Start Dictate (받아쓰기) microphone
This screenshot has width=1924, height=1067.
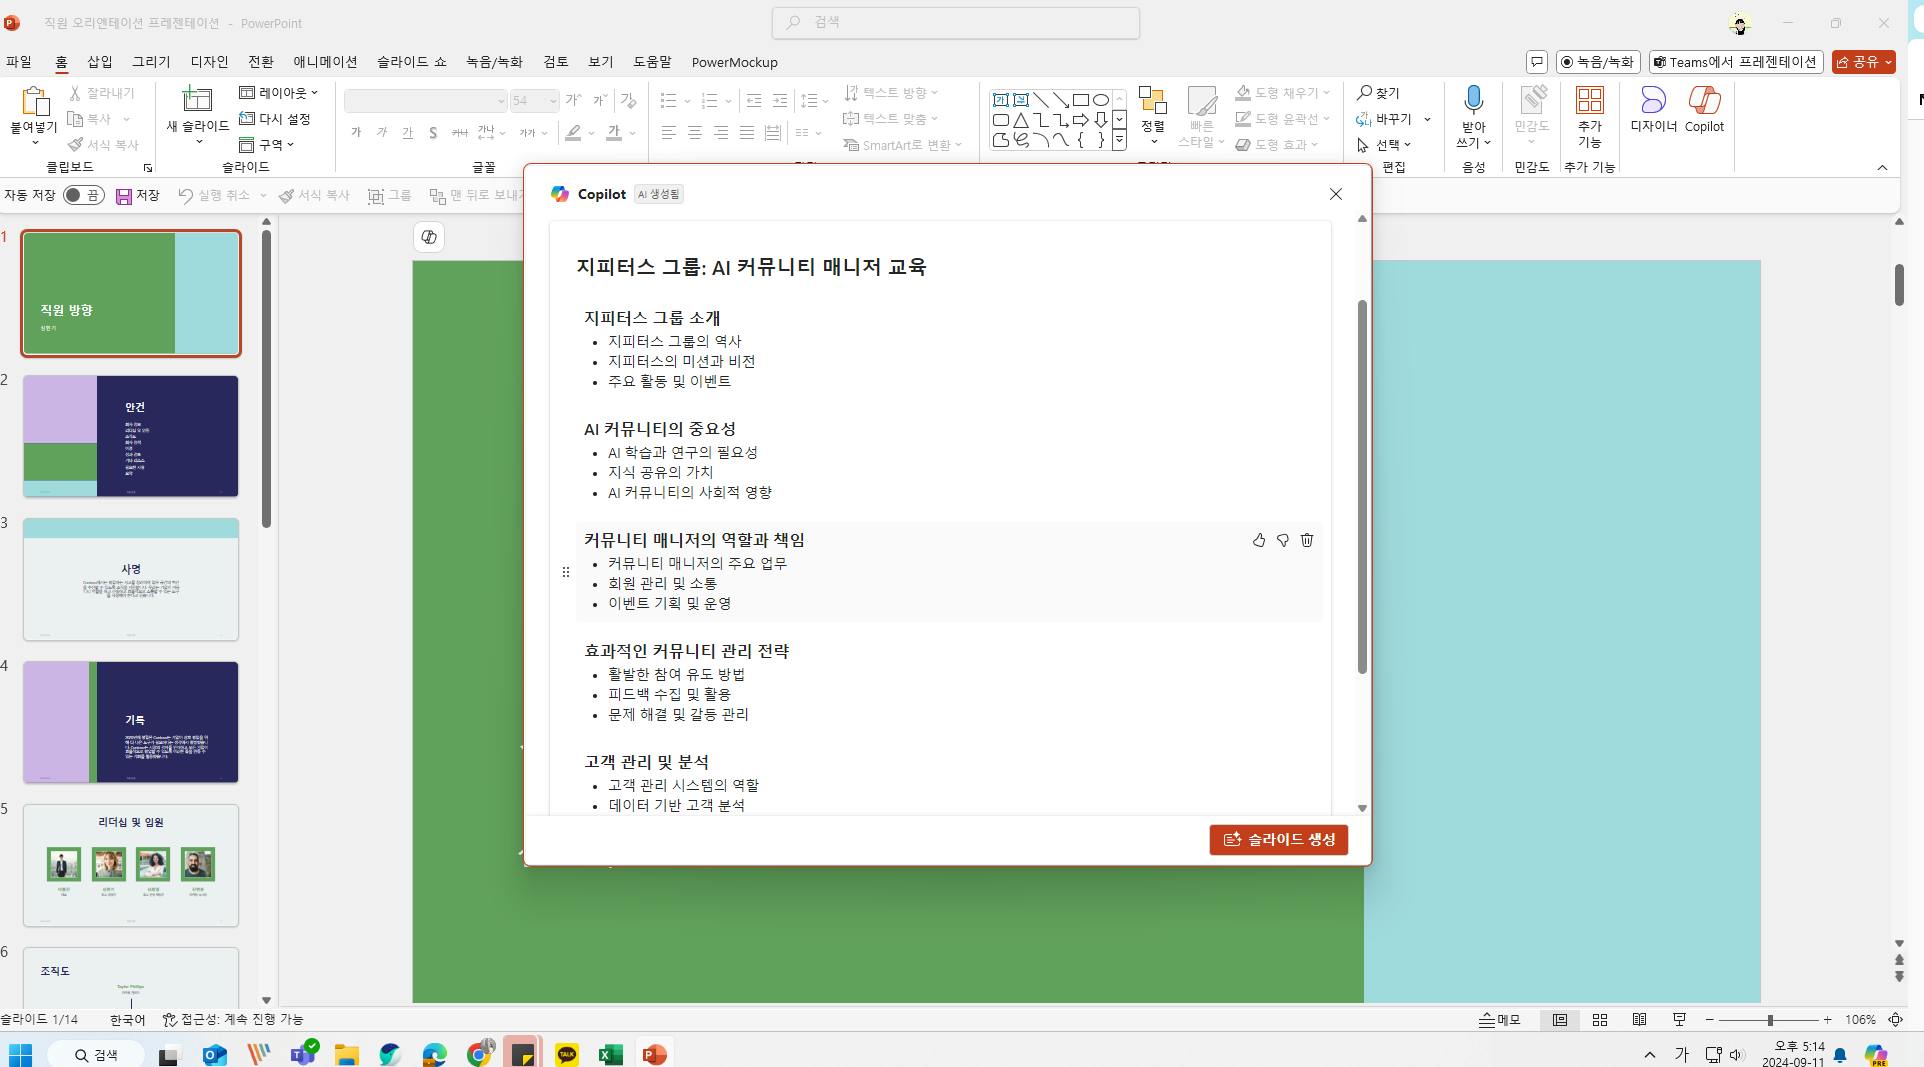[x=1473, y=100]
